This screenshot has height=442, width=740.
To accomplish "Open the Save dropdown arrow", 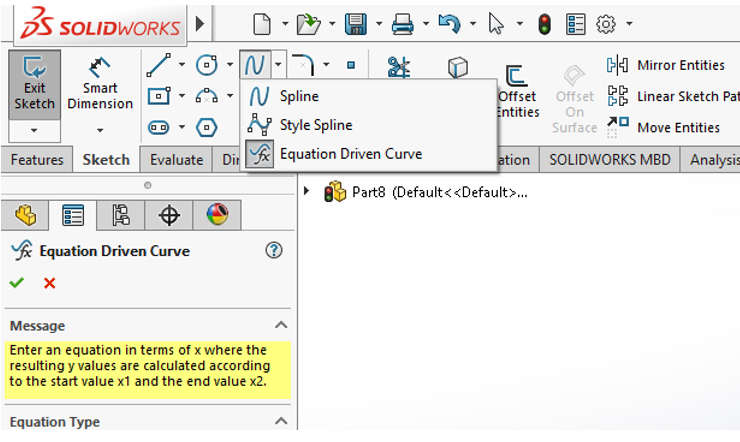I will pyautogui.click(x=379, y=23).
